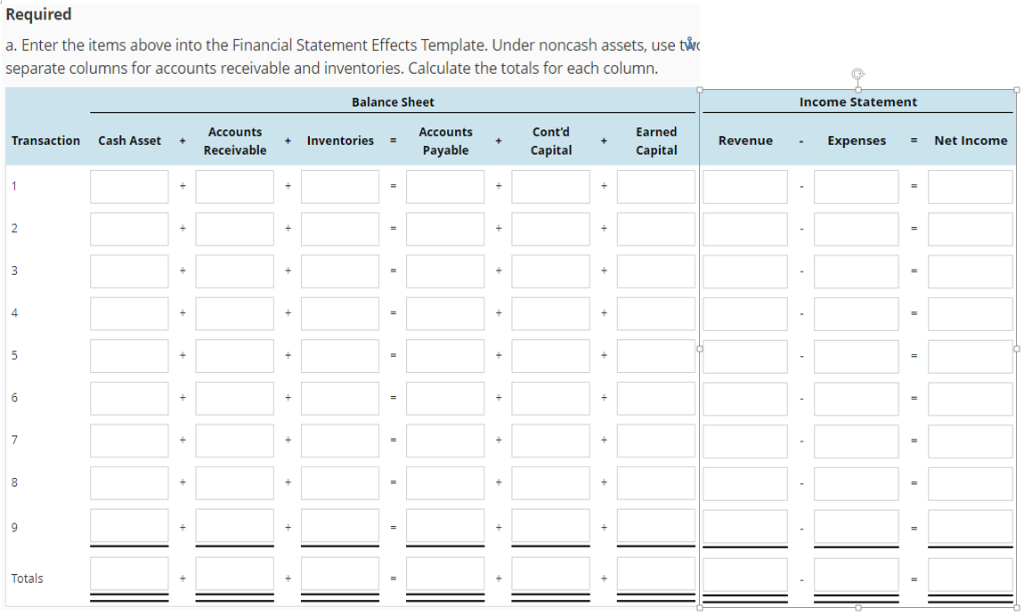Click the Totals Revenue field

pos(745,574)
